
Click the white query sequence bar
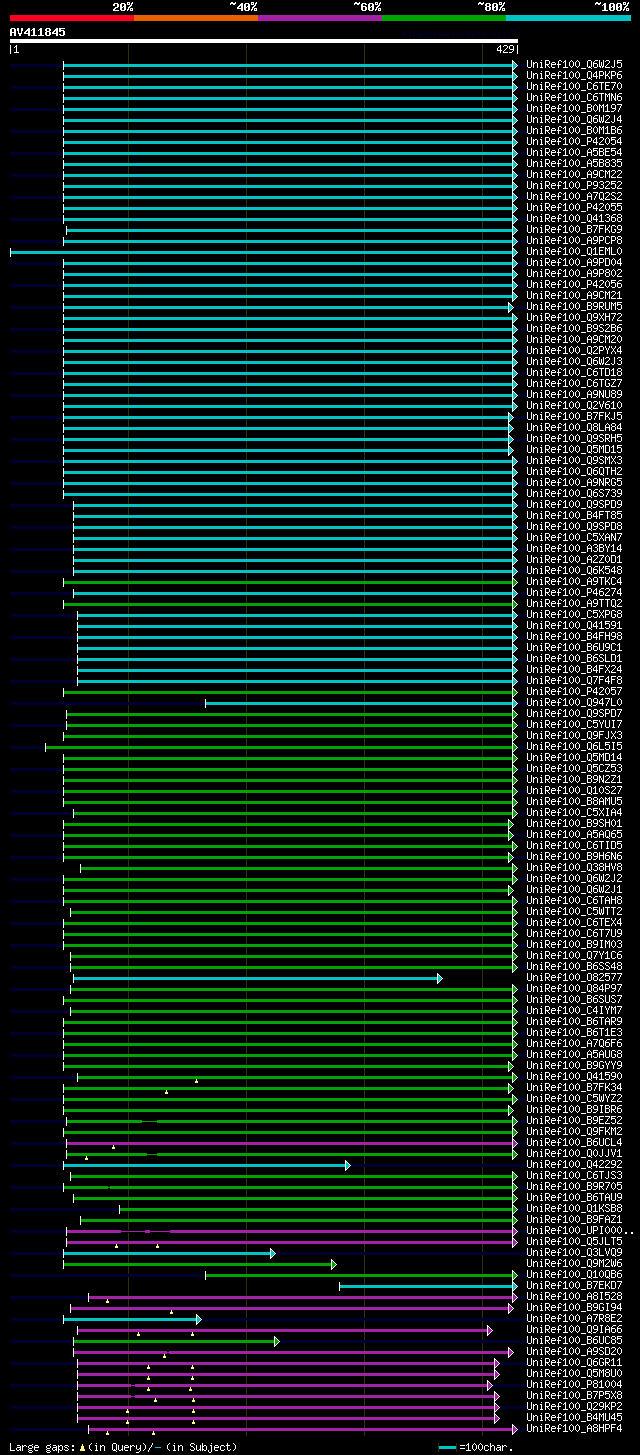coord(264,41)
